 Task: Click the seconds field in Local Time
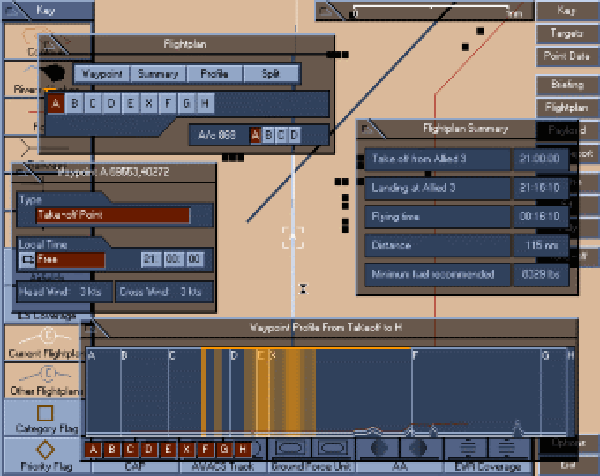195,259
